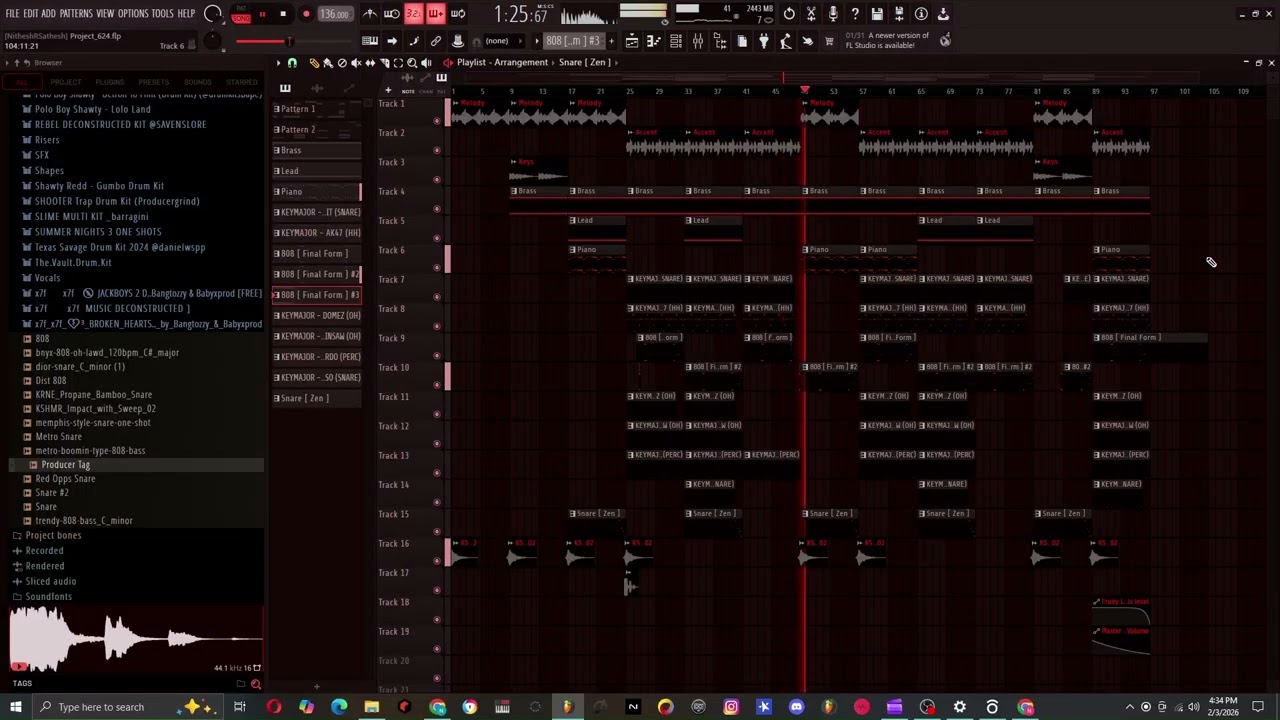
Task: Toggle wait for input before recording
Action: pyautogui.click(x=392, y=14)
